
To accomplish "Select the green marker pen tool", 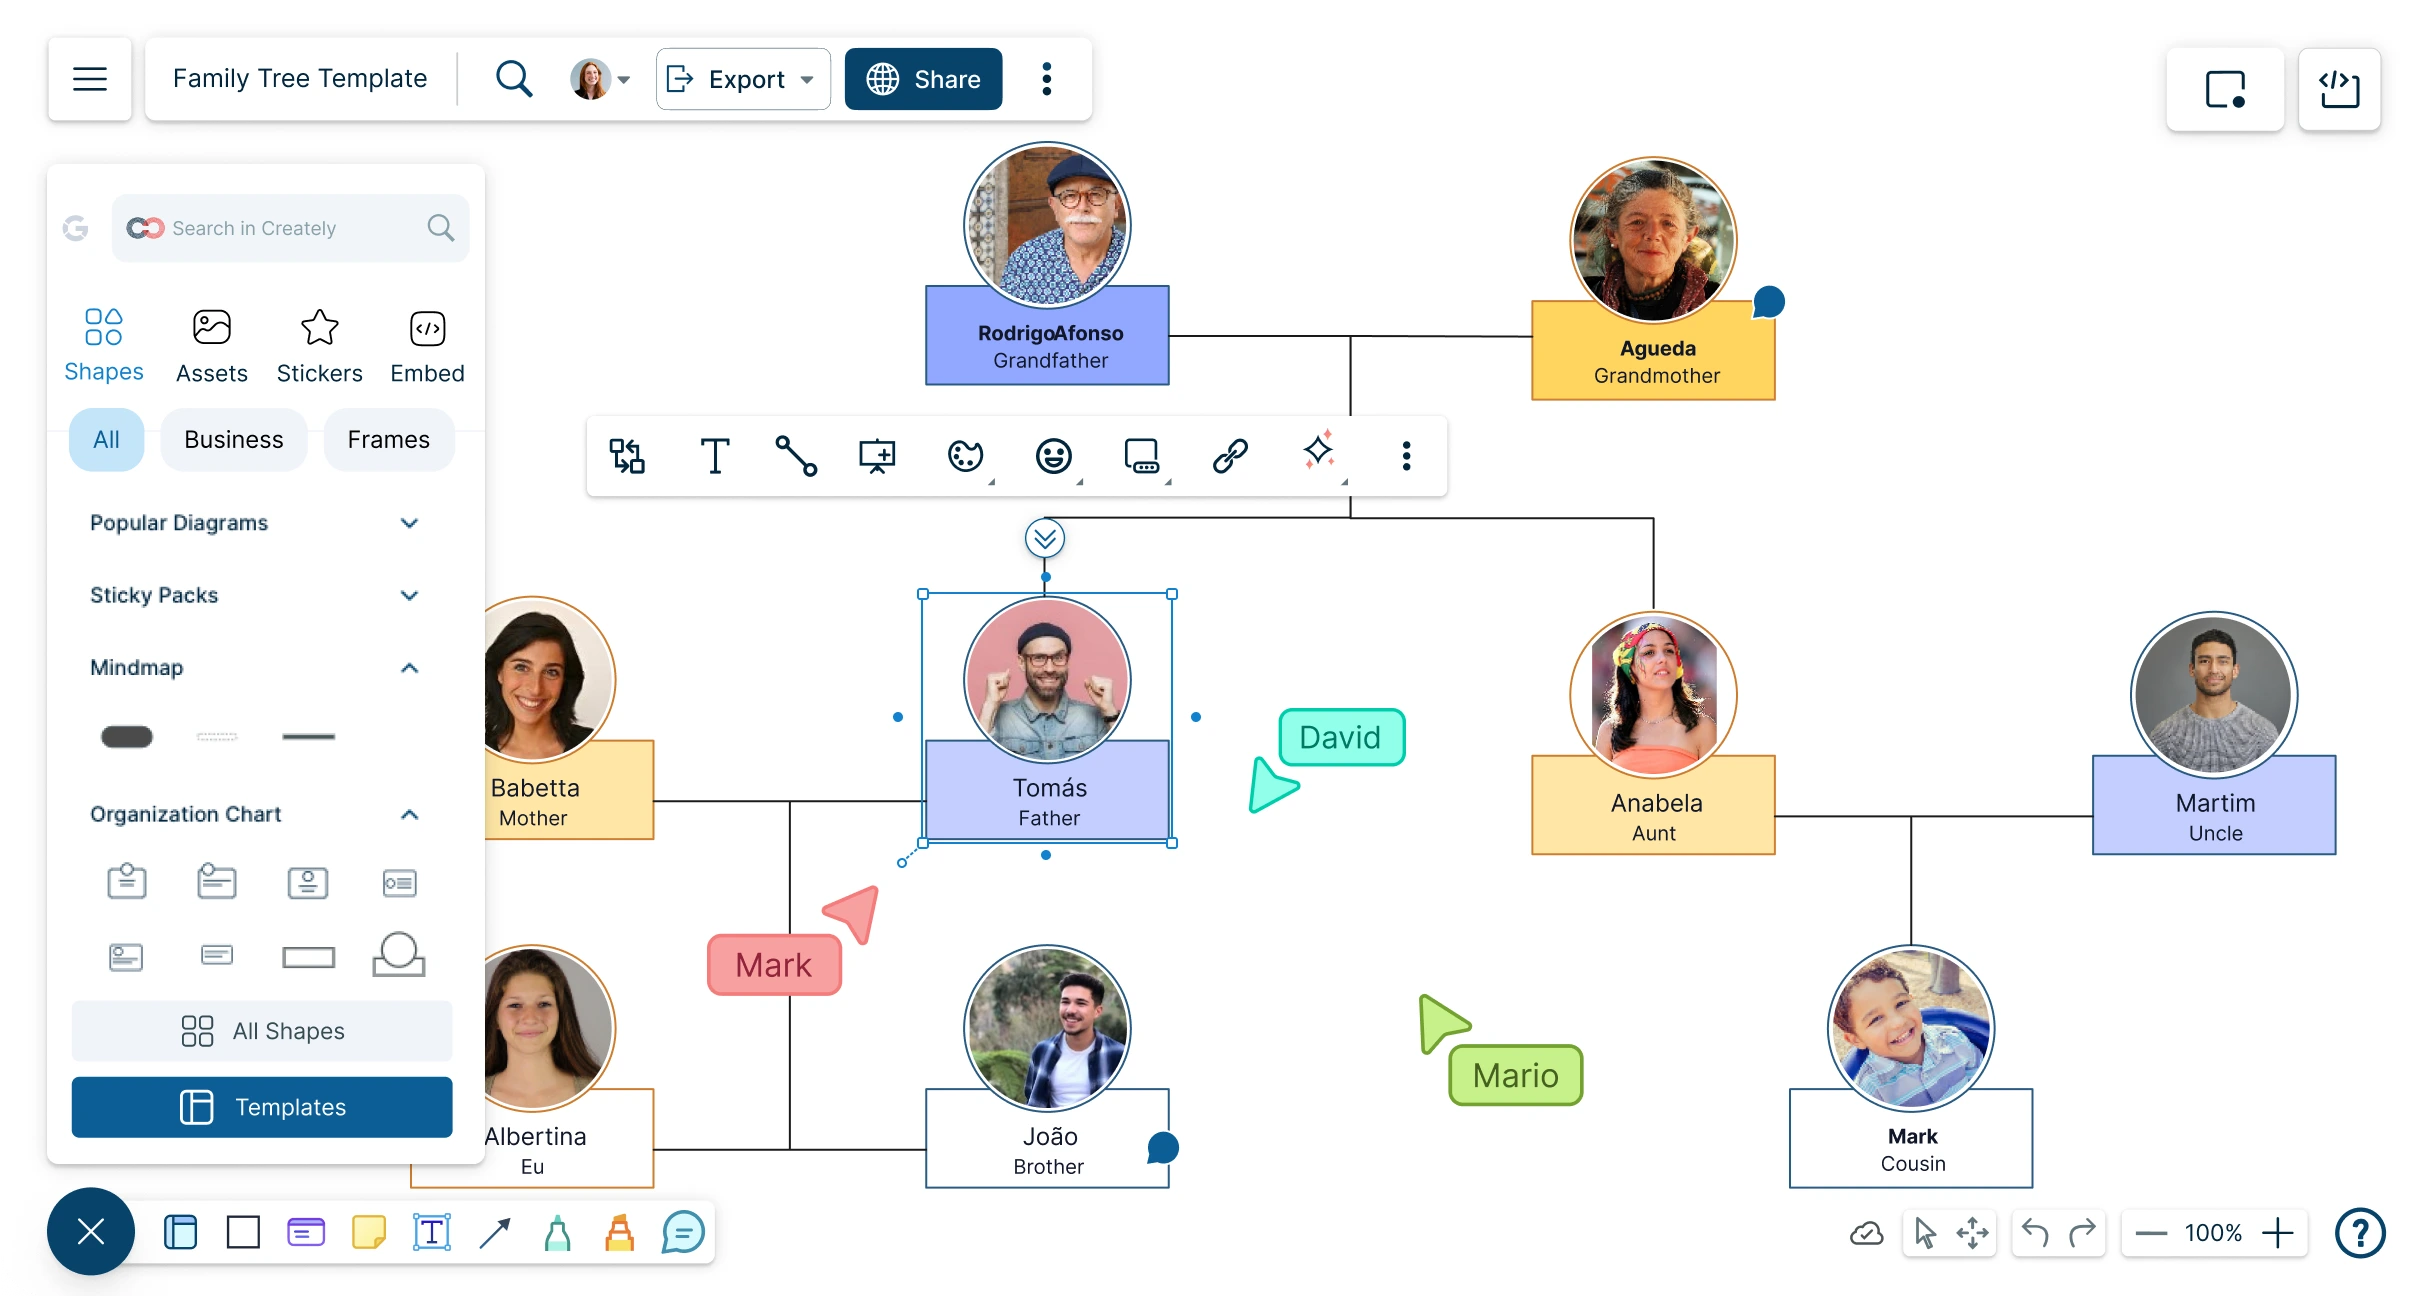I will click(558, 1232).
